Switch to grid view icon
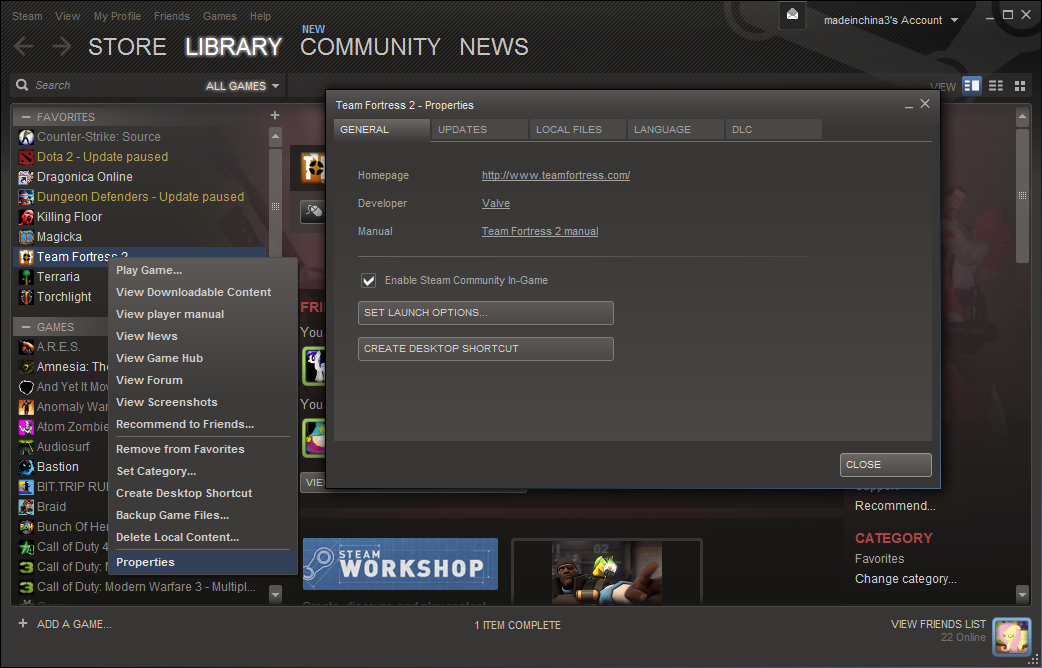This screenshot has width=1042, height=668. coord(1019,86)
